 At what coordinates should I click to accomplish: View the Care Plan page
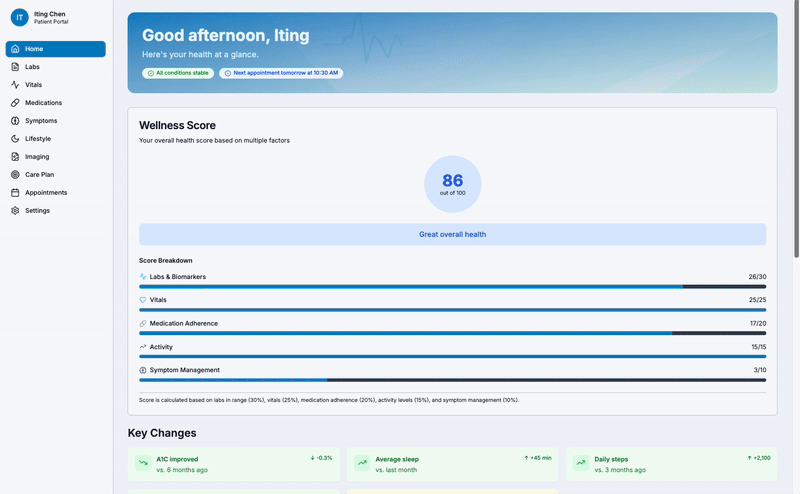[x=56, y=175]
